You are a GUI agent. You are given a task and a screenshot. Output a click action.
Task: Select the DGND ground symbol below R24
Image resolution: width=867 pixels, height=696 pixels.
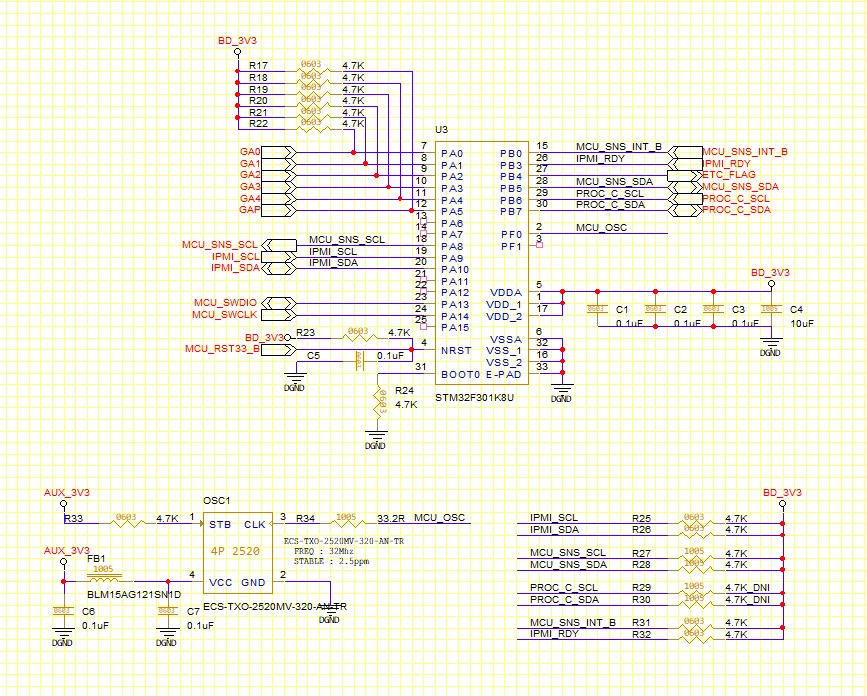375,439
